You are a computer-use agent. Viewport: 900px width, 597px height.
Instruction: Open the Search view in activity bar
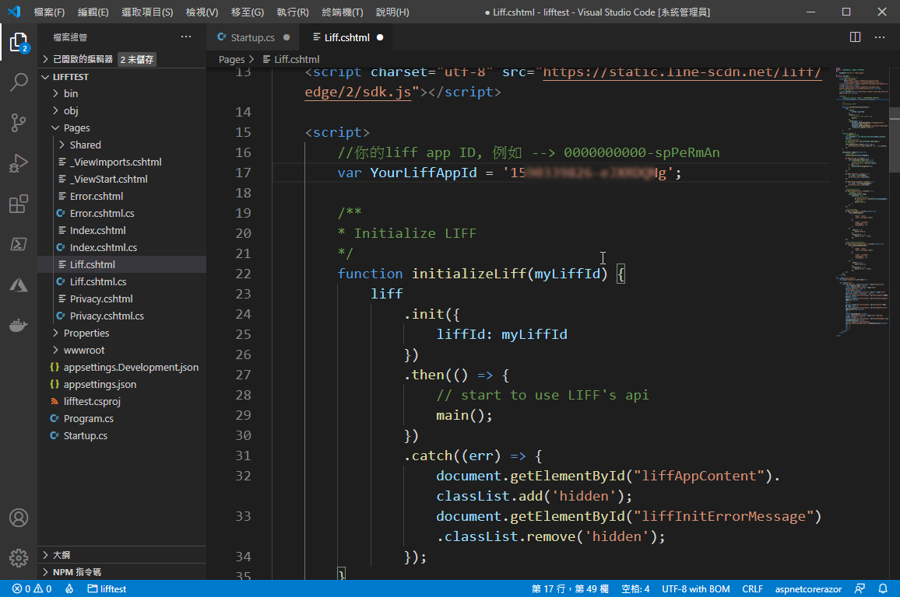pyautogui.click(x=18, y=82)
